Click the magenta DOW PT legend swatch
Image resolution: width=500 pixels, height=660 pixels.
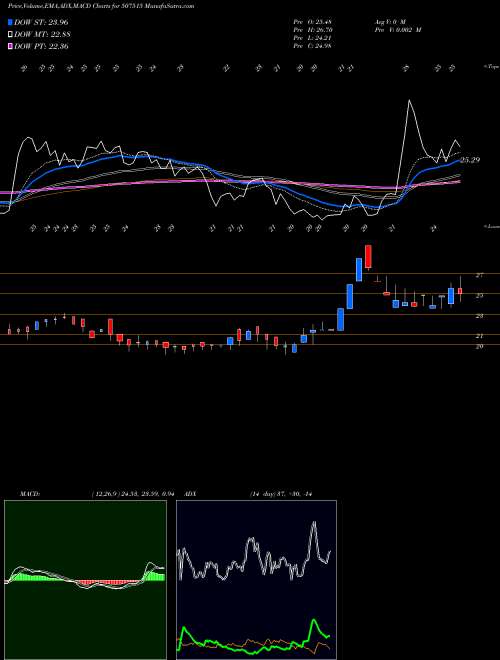pos(11,46)
